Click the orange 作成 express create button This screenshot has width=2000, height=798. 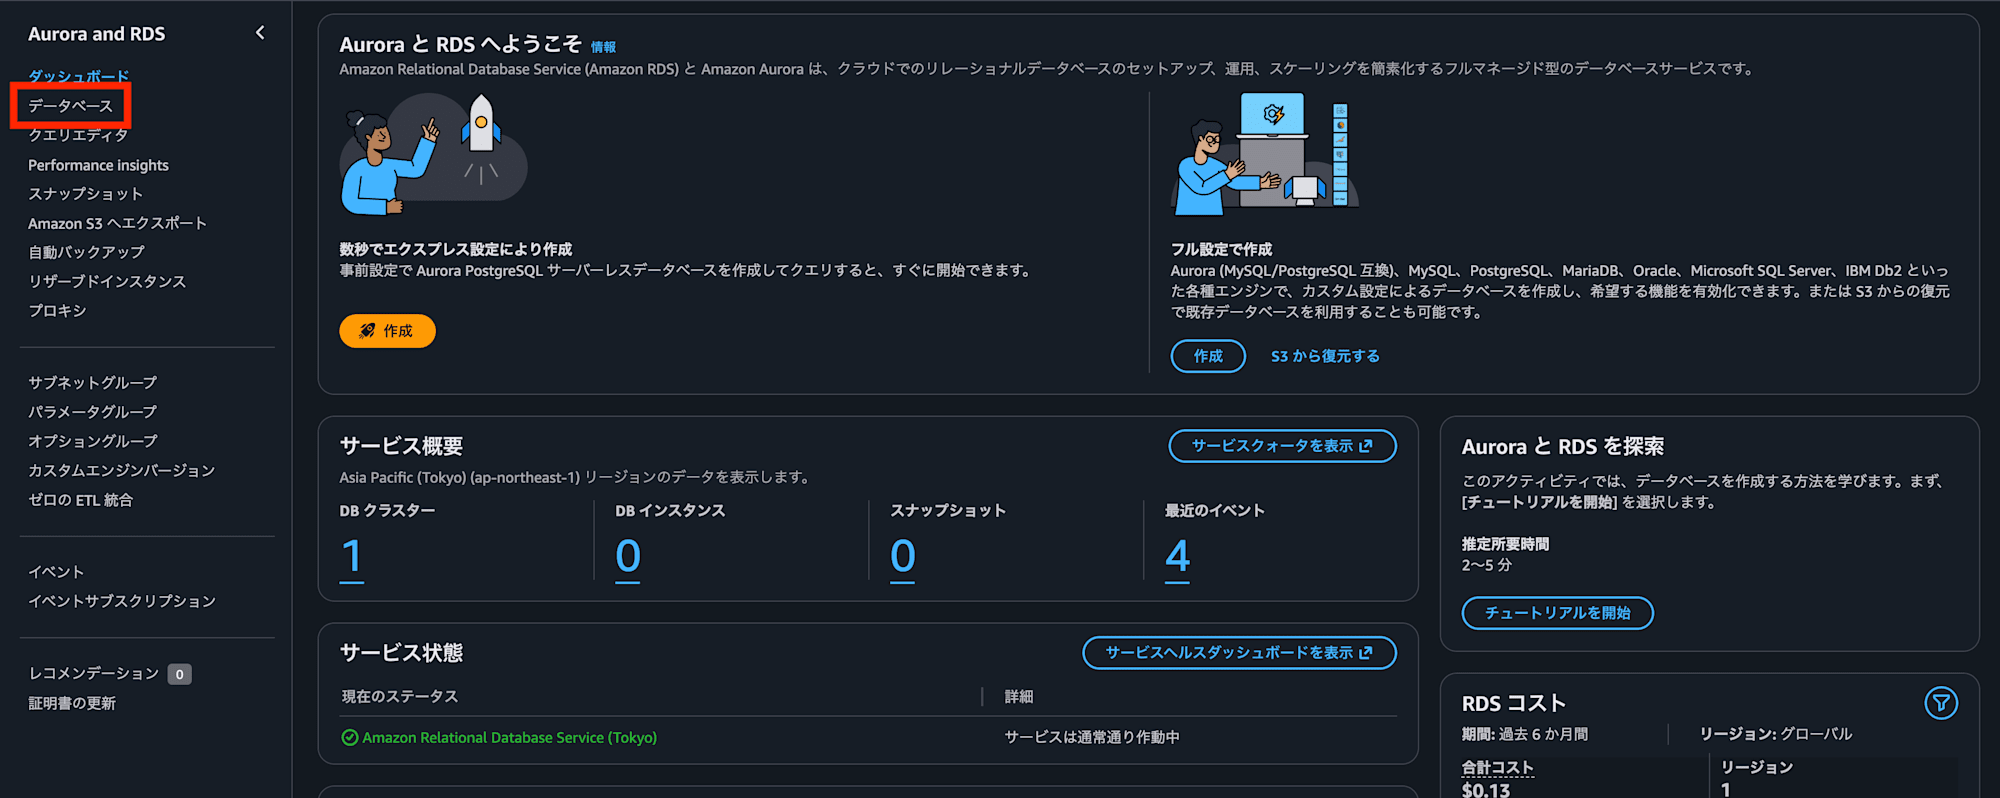click(387, 331)
